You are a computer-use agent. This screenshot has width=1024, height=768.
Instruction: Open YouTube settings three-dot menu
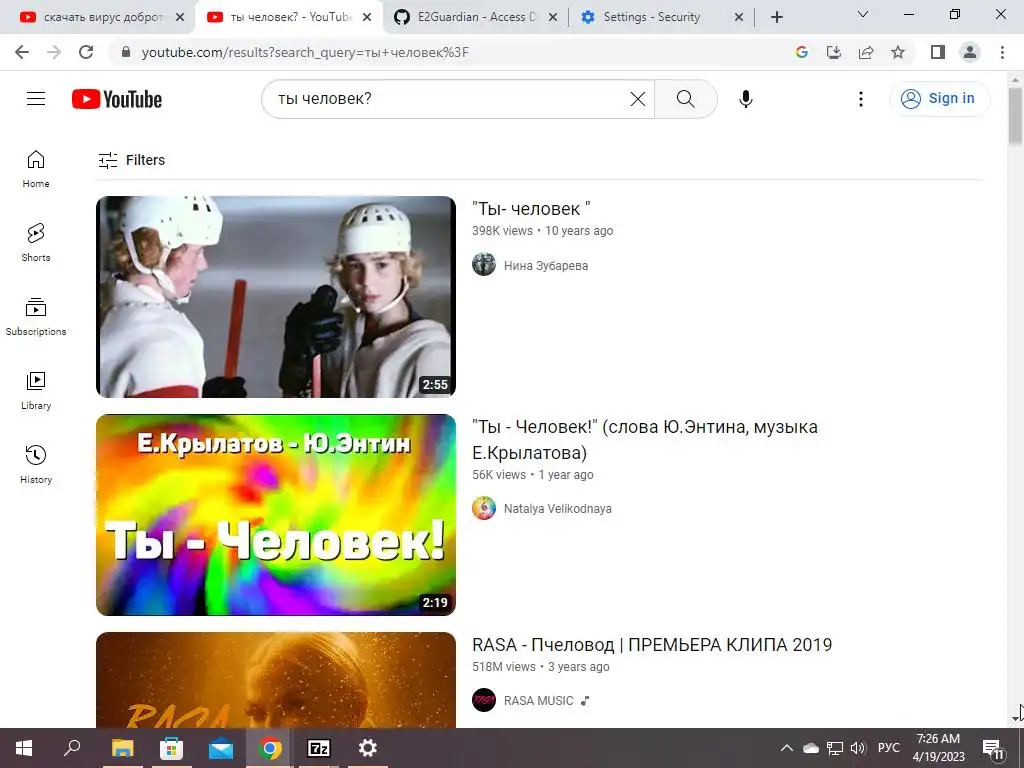point(861,99)
